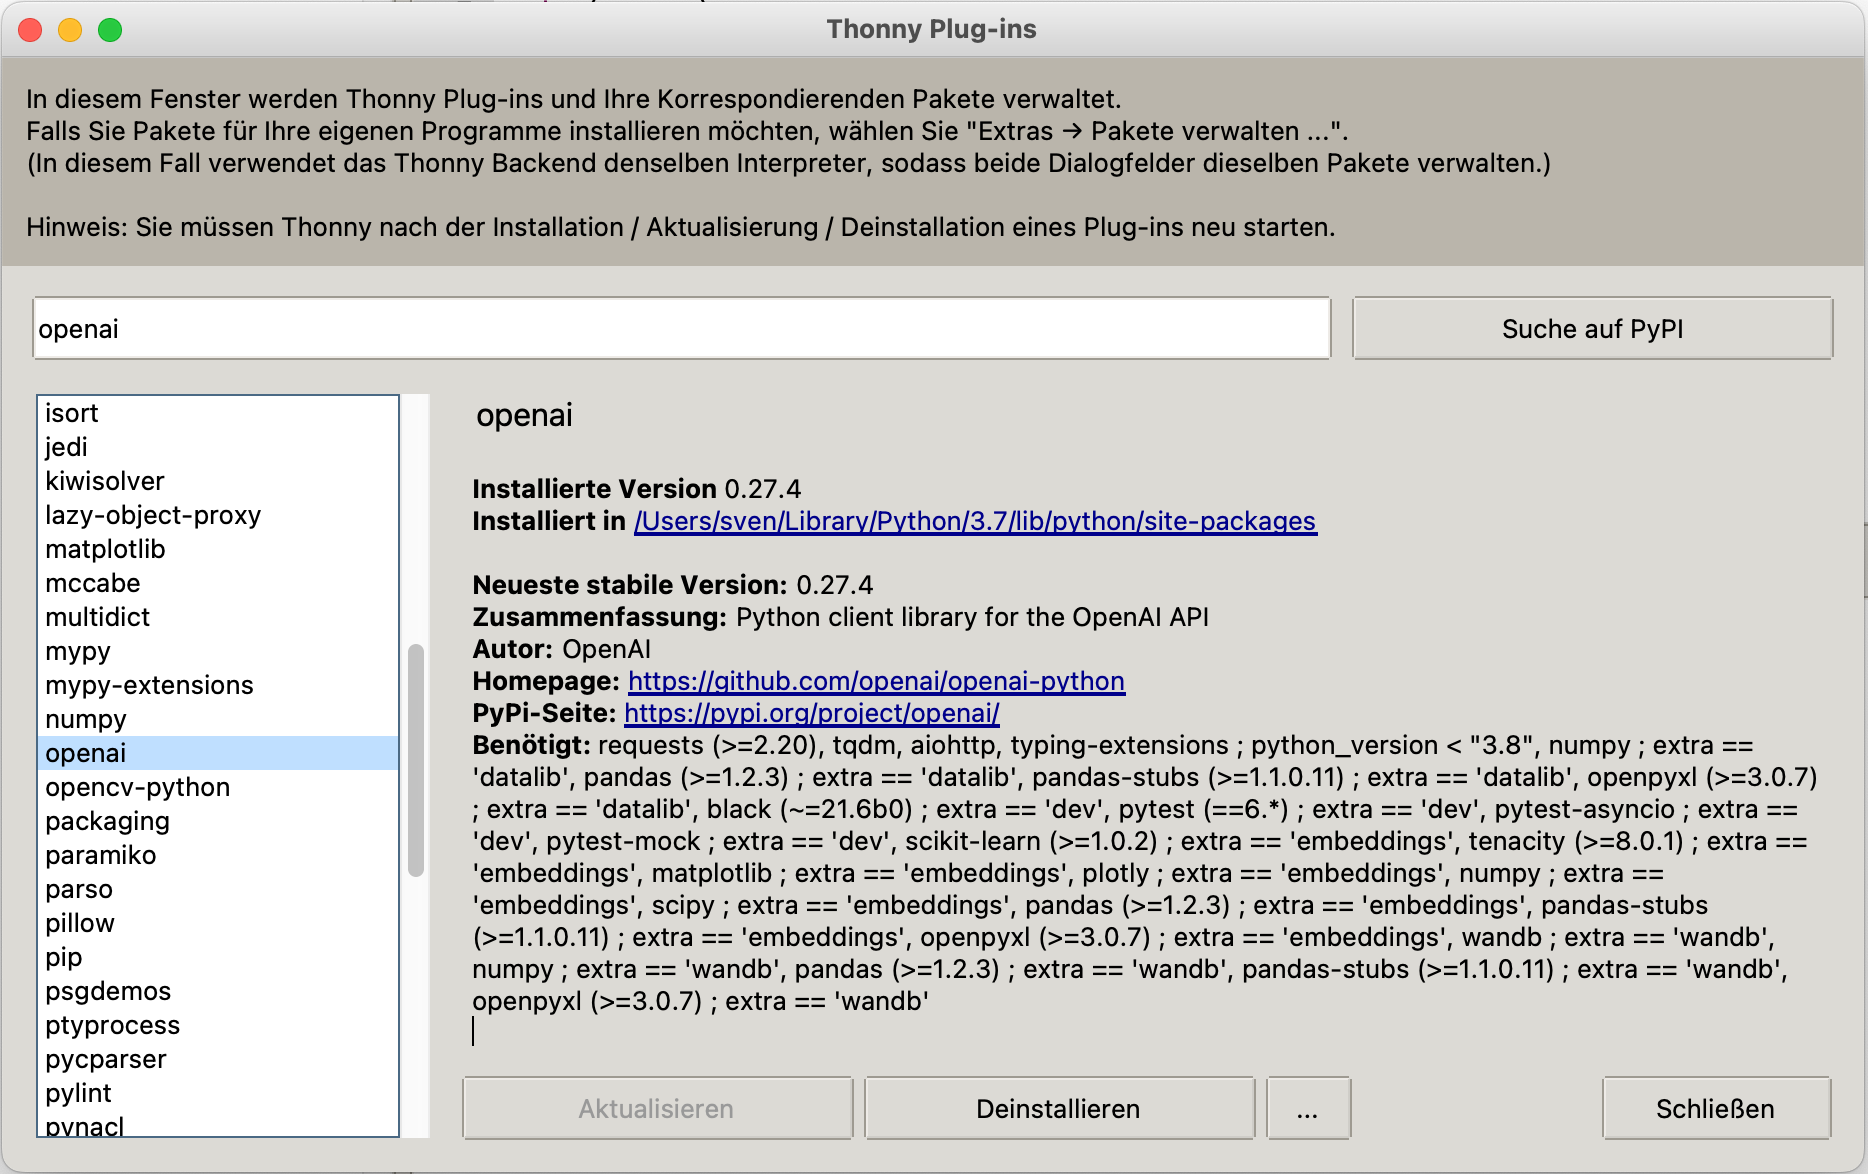Select the highlighted openai list entry

tap(218, 753)
